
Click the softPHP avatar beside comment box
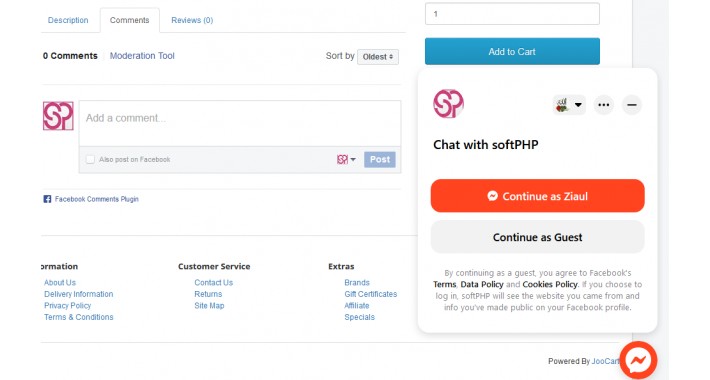click(58, 116)
